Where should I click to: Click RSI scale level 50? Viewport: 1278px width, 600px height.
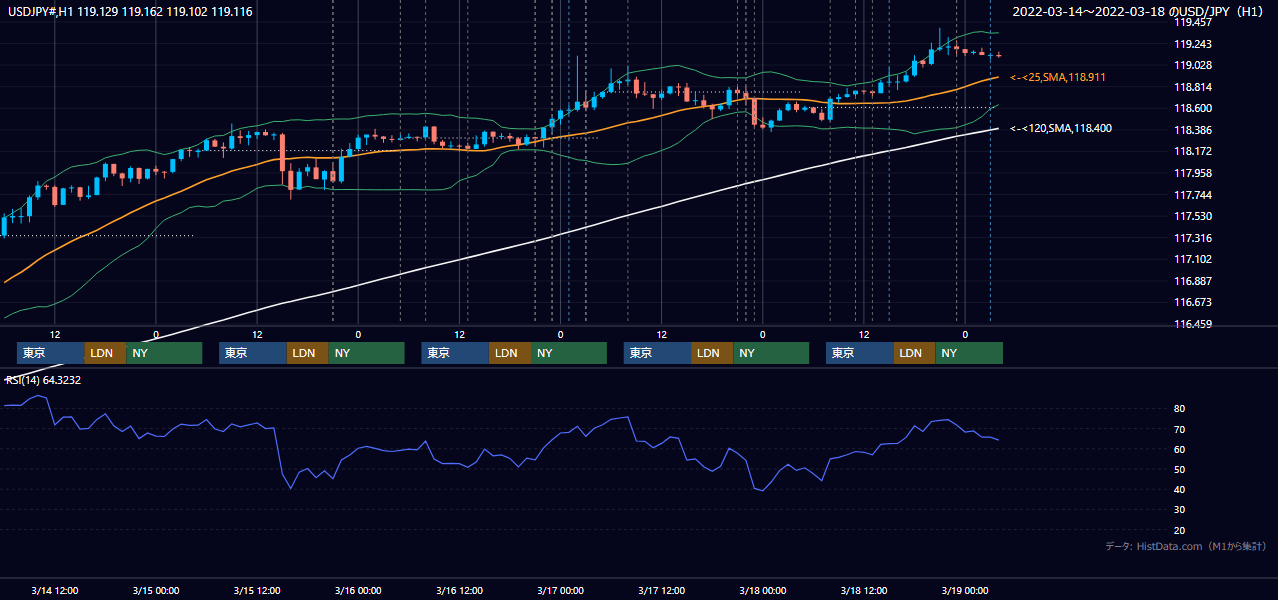[x=1179, y=470]
